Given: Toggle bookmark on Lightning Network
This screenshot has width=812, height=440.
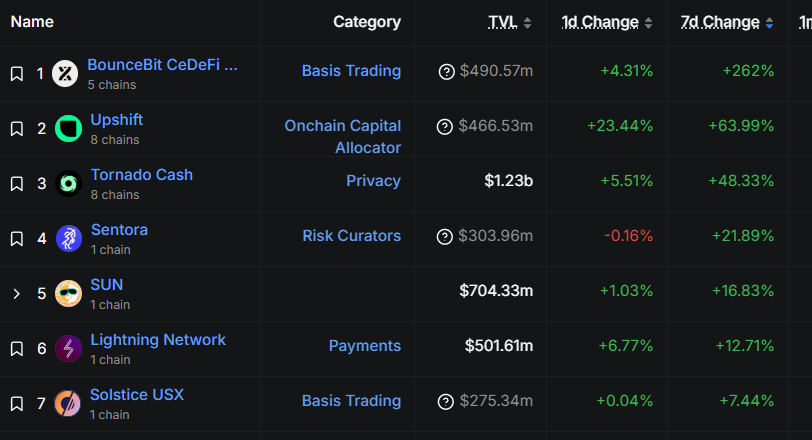Looking at the screenshot, I should pyautogui.click(x=17, y=348).
